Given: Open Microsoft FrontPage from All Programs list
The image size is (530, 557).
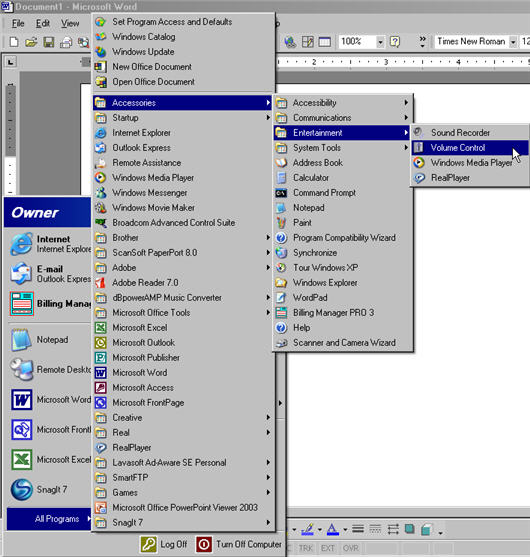Looking at the screenshot, I should coord(183,402).
